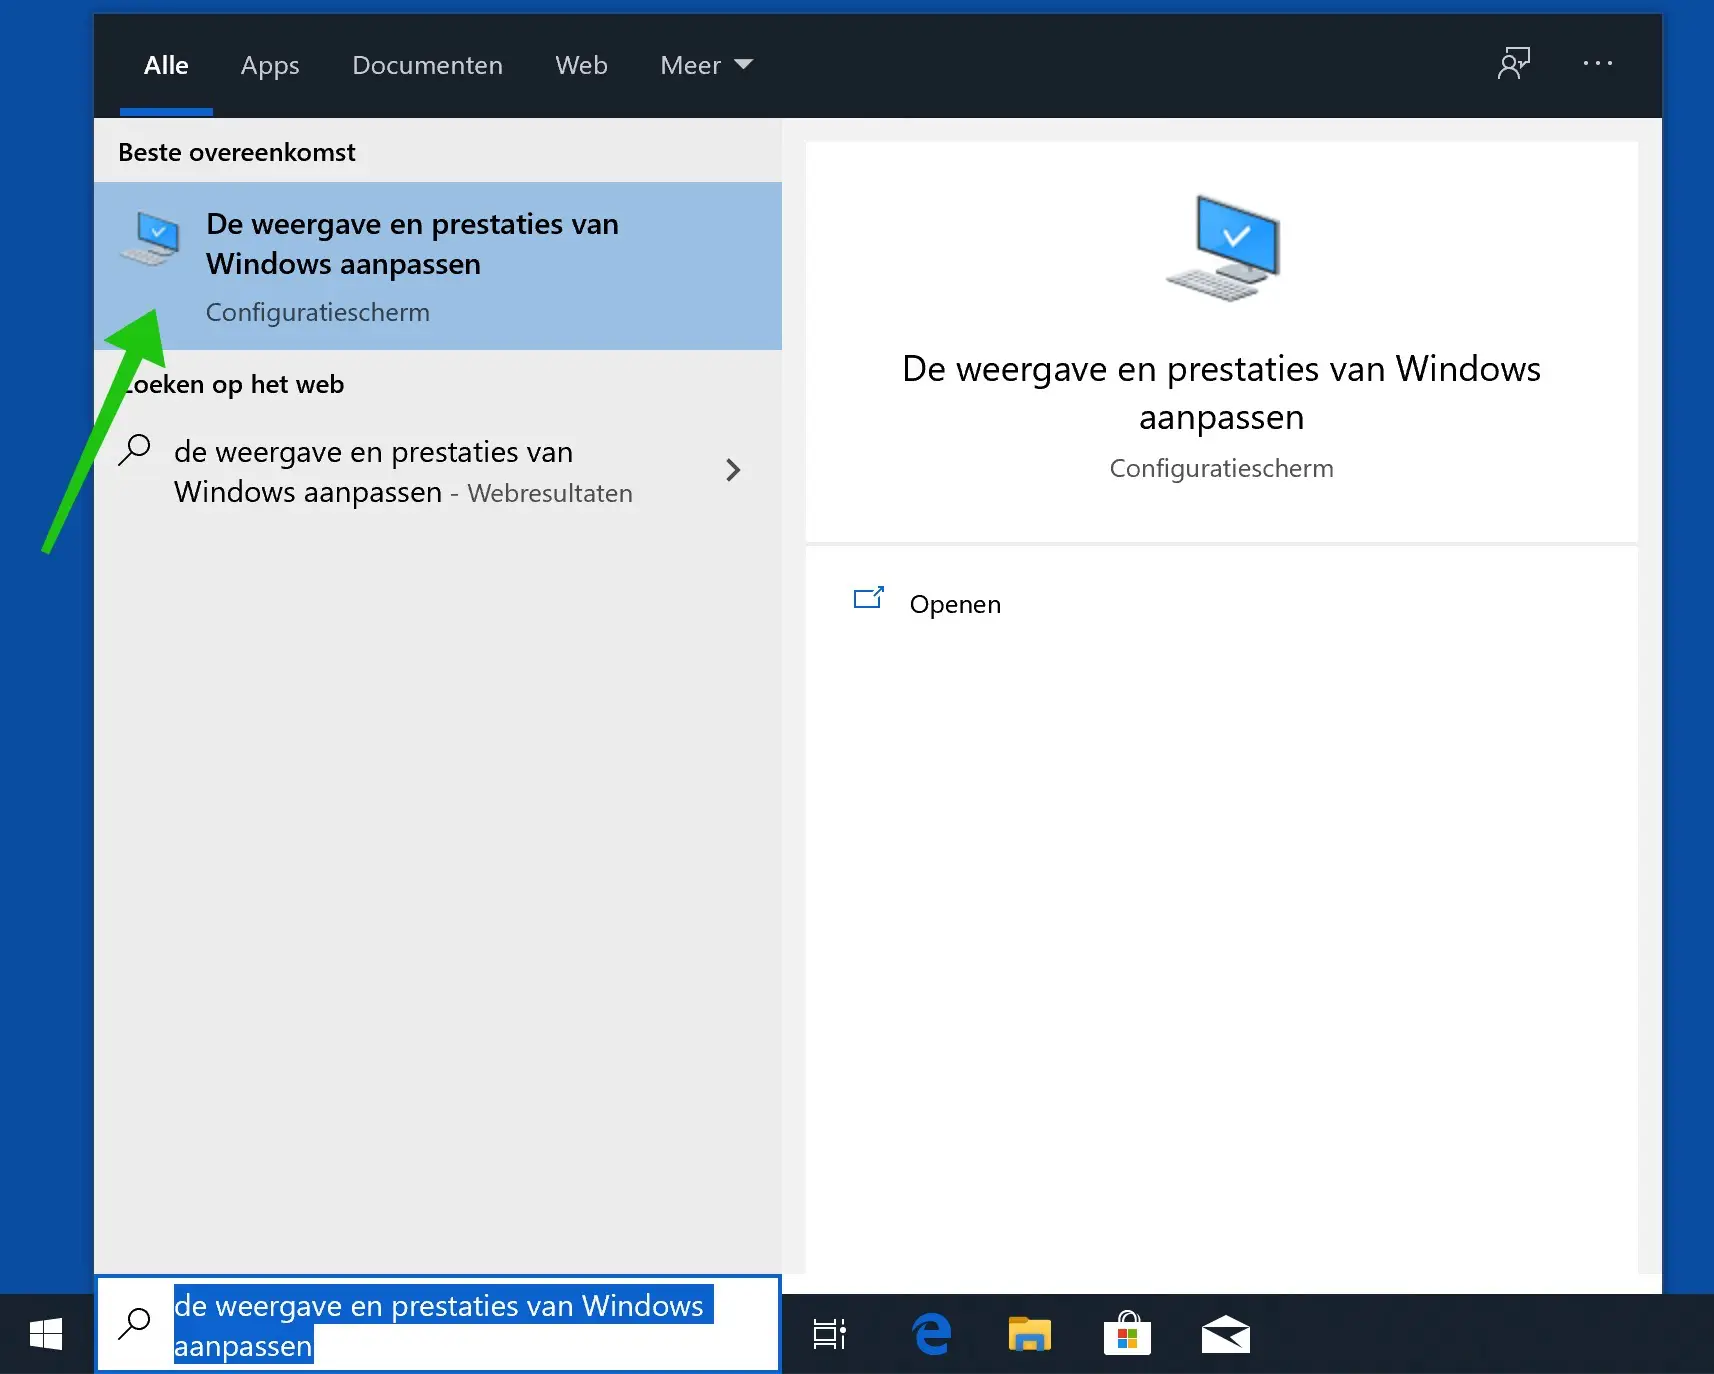Screen dimensions: 1714x1374
Task: Switch to the Alle tab
Action: 166,65
